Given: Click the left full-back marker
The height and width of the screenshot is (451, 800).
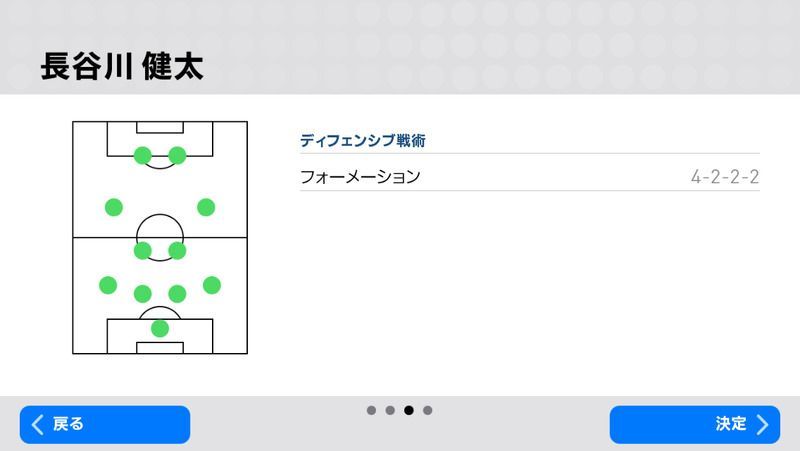Looking at the screenshot, I should (x=108, y=285).
